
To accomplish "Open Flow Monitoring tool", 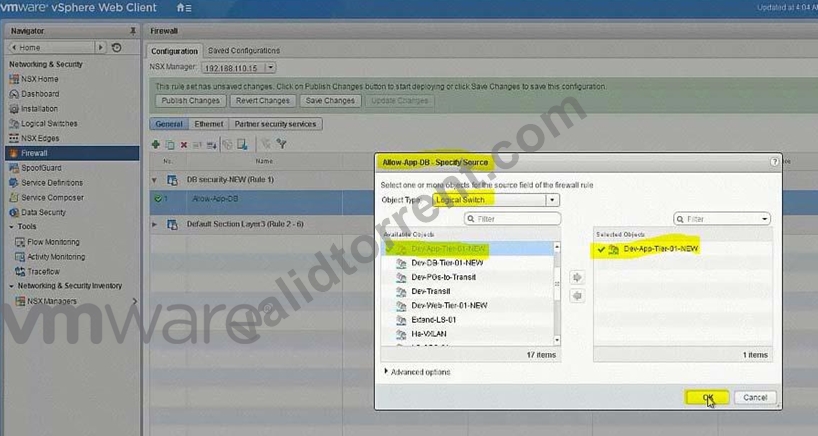I will 53,242.
